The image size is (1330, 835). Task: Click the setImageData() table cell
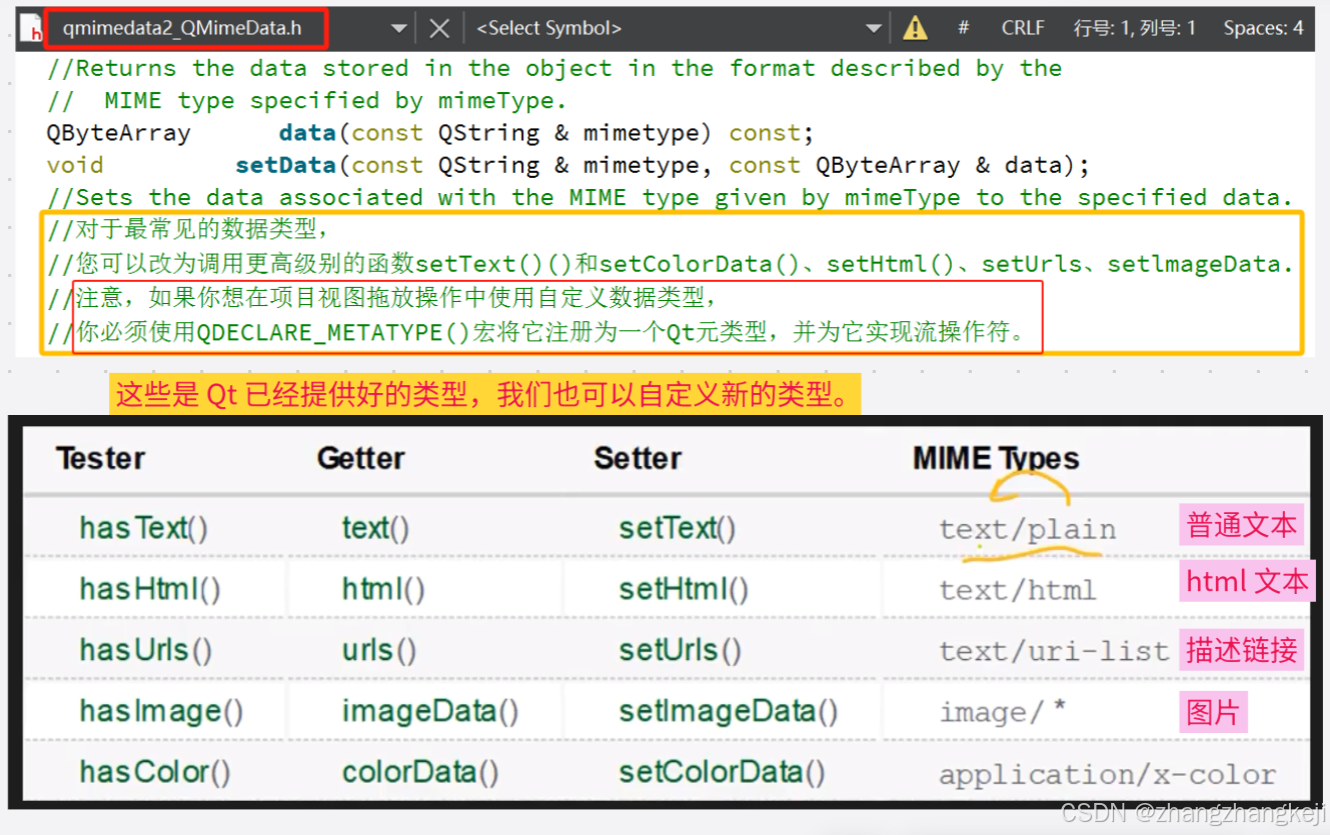[x=729, y=711]
